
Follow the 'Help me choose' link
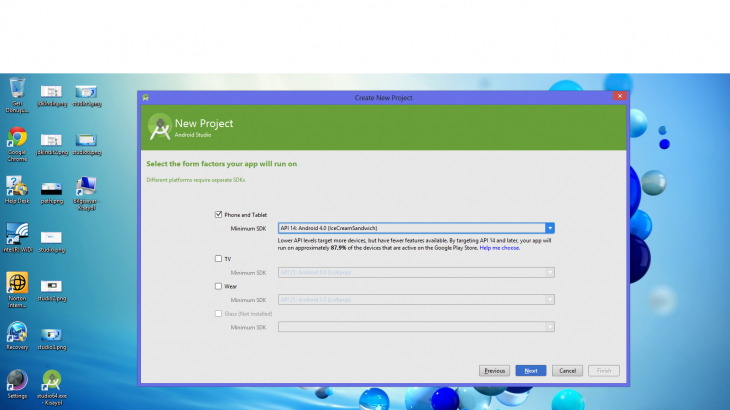coord(499,247)
